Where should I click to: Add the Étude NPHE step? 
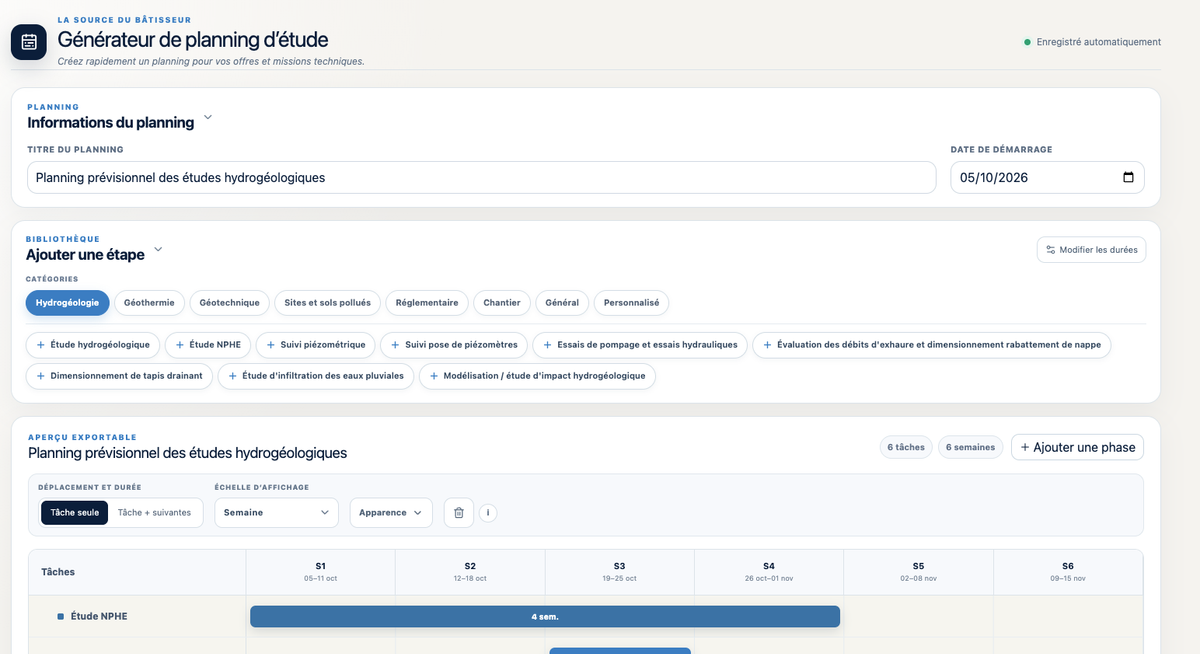(x=208, y=344)
